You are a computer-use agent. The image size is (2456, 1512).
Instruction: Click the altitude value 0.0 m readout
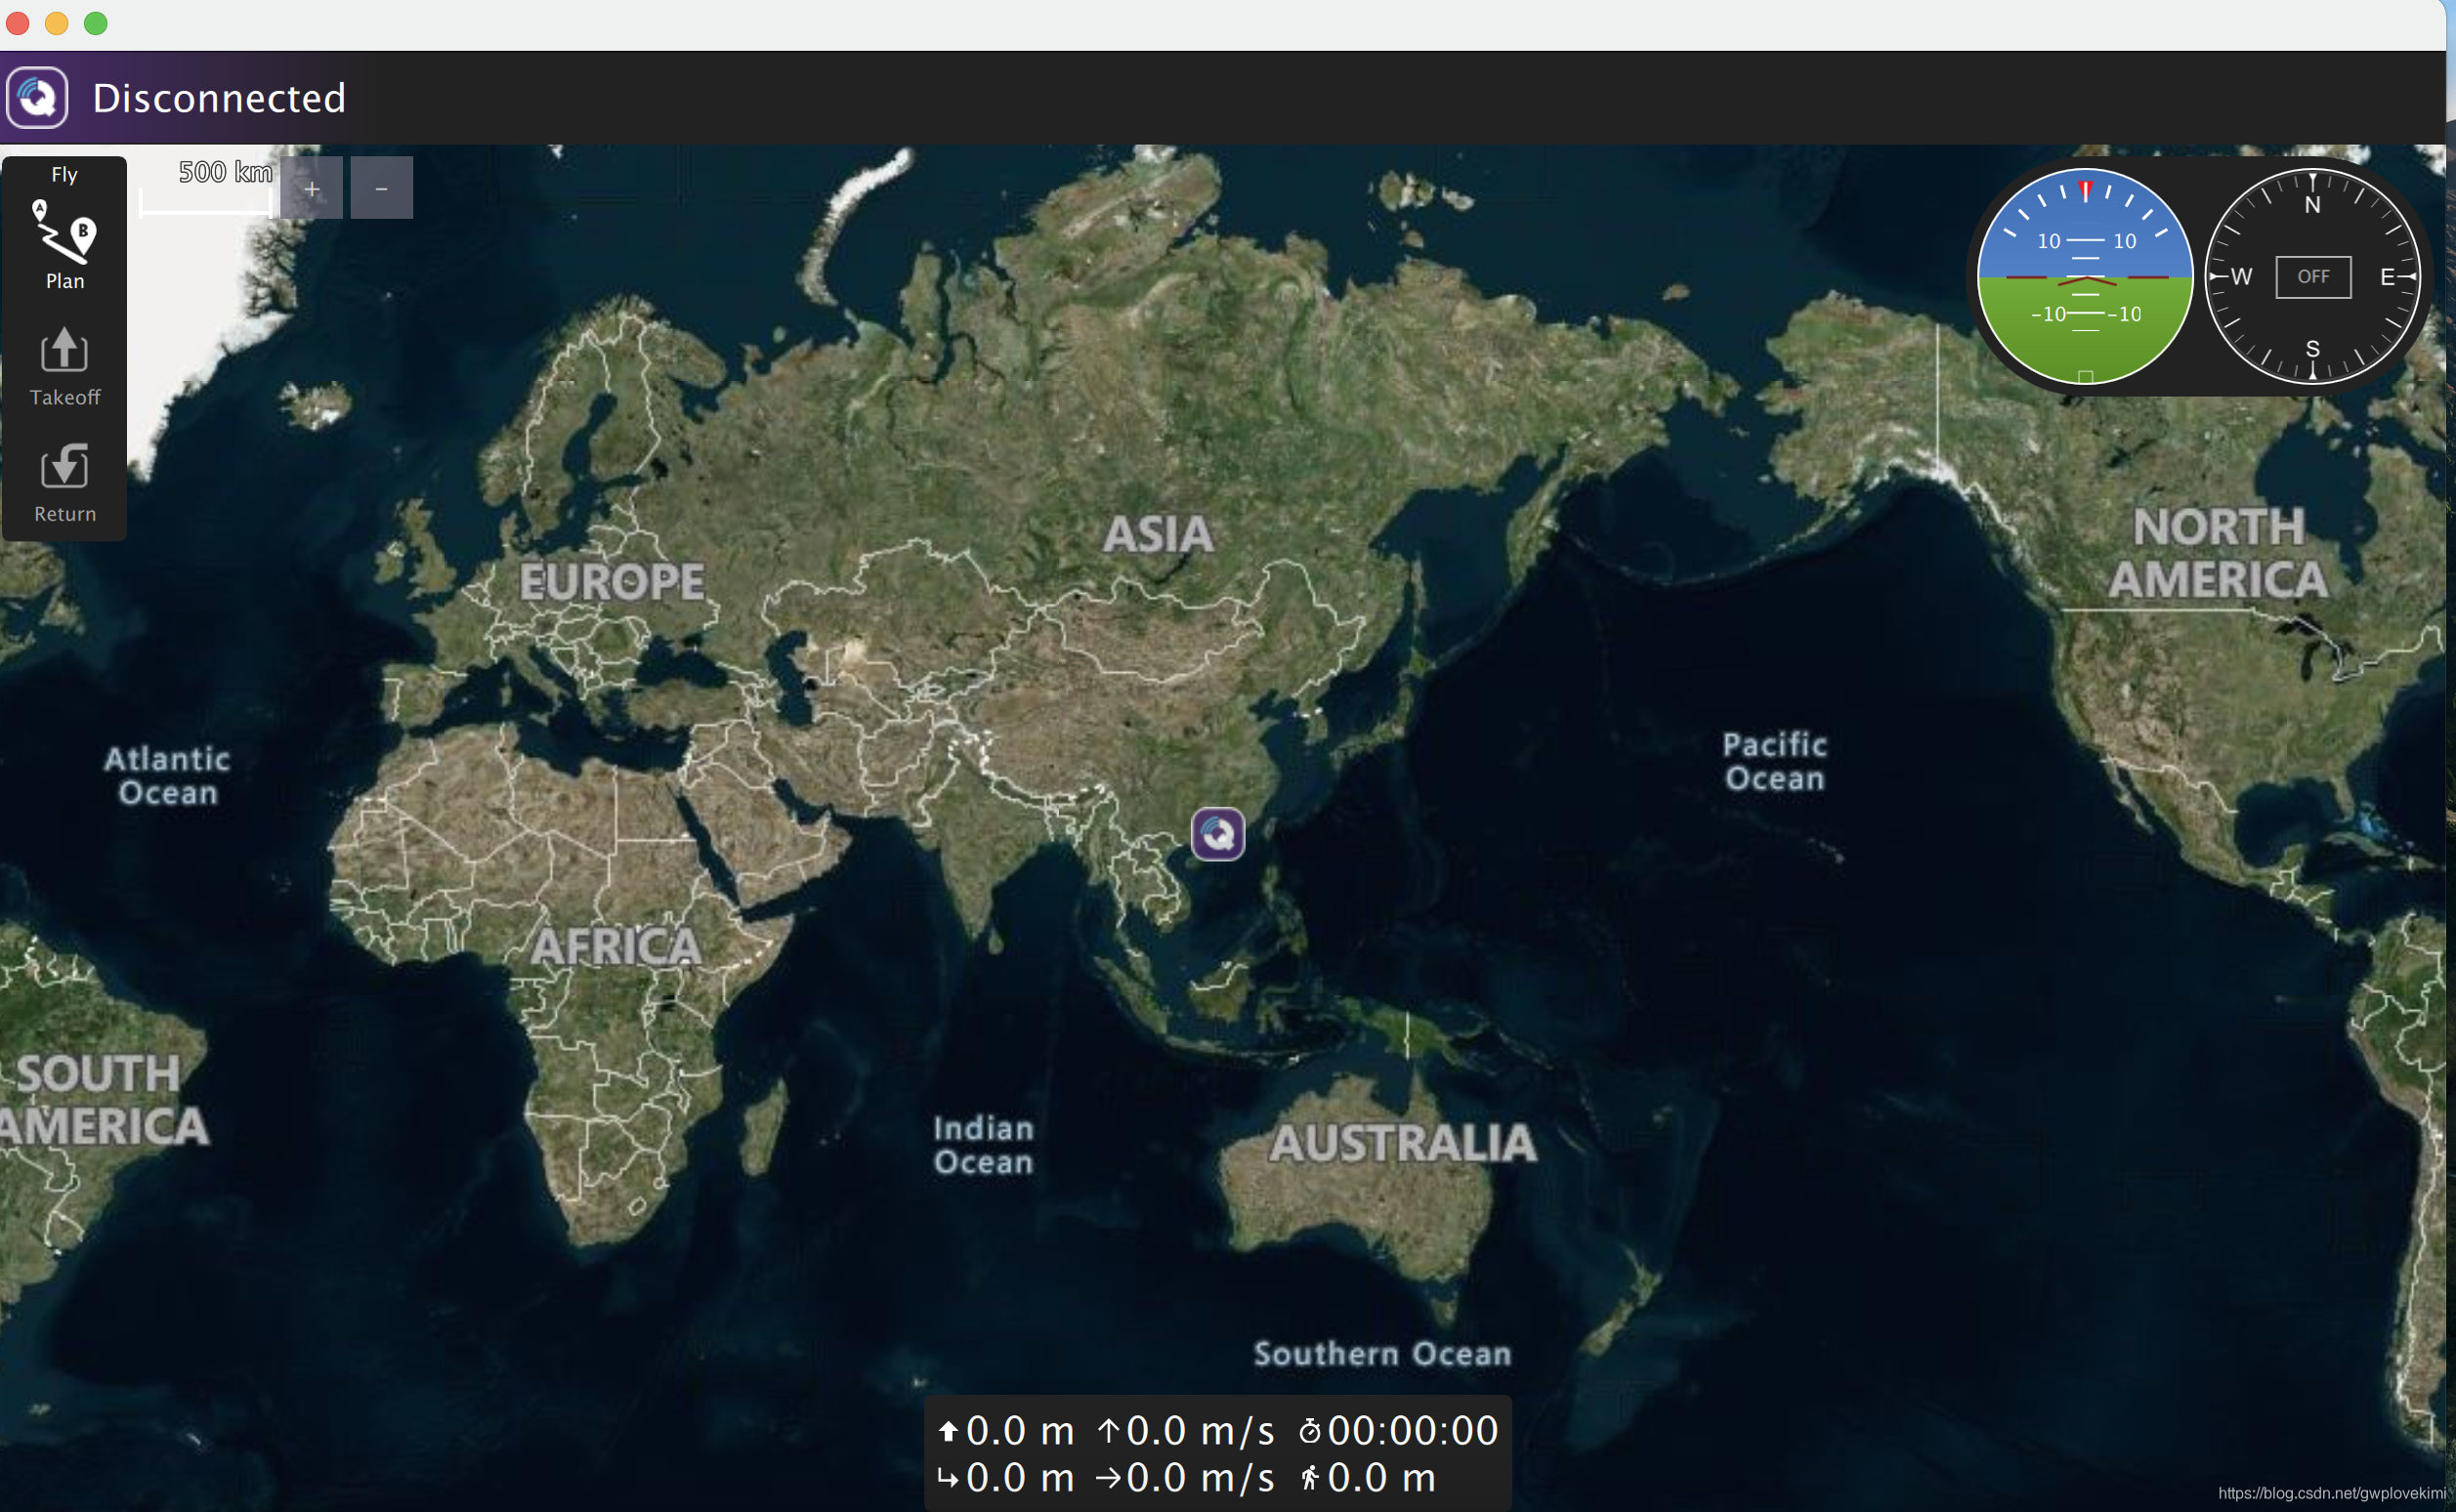point(1005,1430)
